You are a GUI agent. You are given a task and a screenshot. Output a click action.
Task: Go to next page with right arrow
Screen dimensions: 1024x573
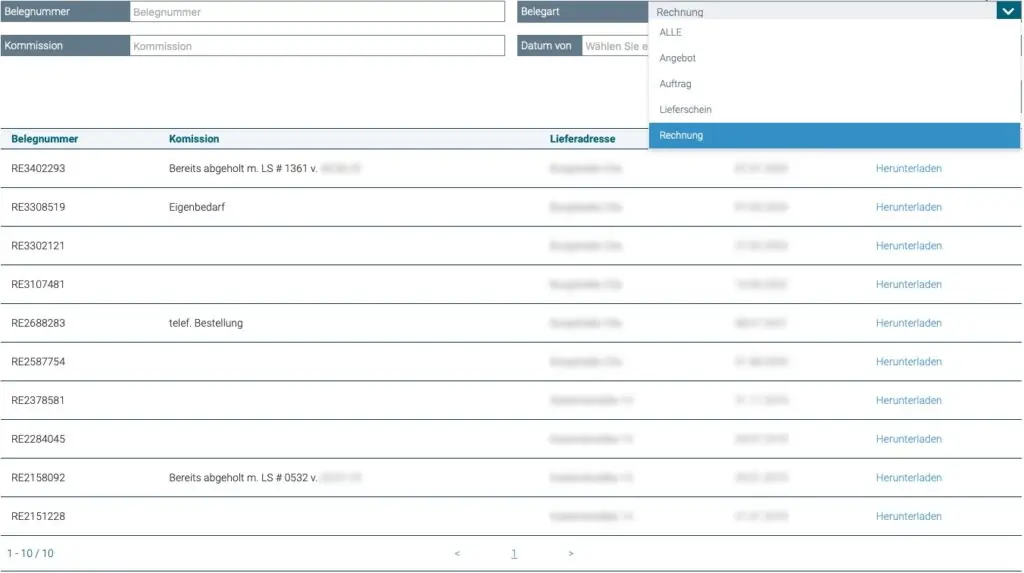[x=571, y=554]
